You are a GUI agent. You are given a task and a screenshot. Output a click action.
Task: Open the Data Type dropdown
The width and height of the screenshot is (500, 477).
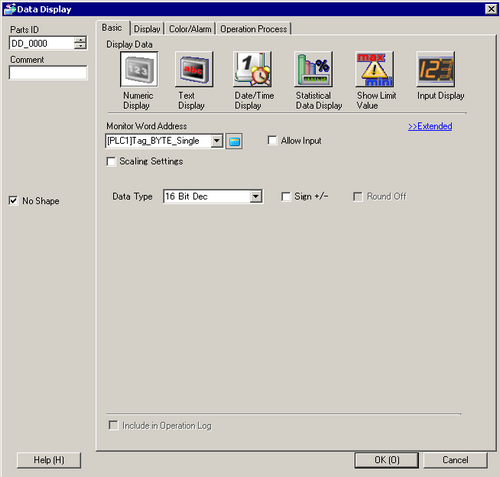(x=256, y=196)
